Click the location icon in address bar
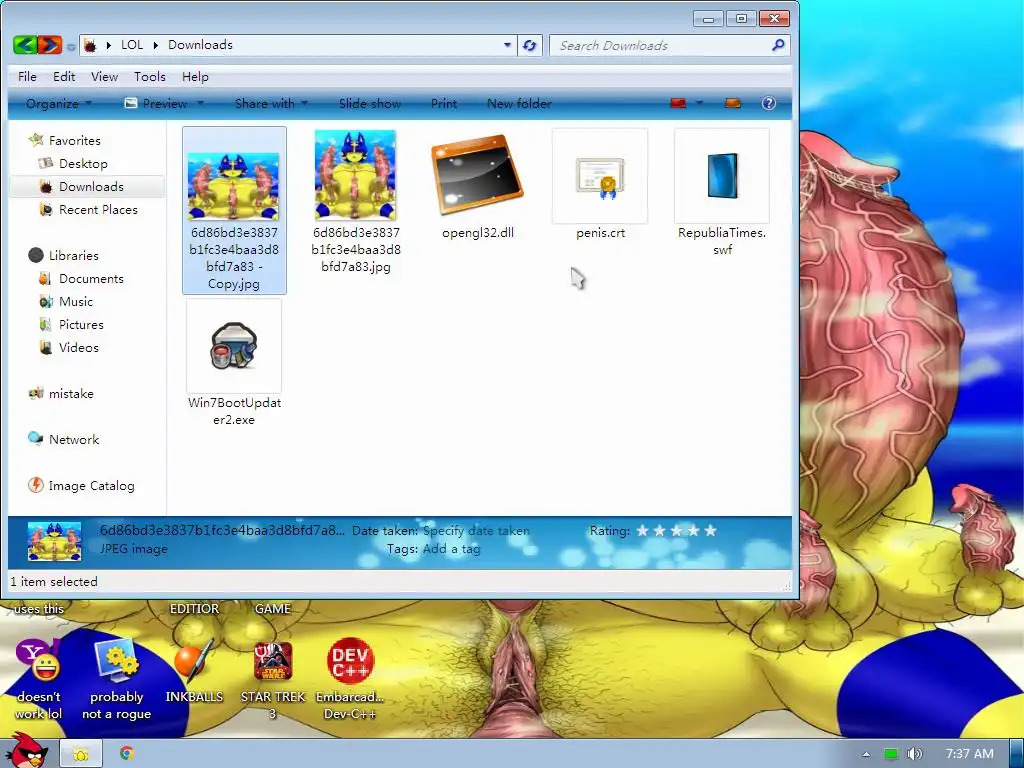Viewport: 1024px width, 768px height. click(91, 45)
